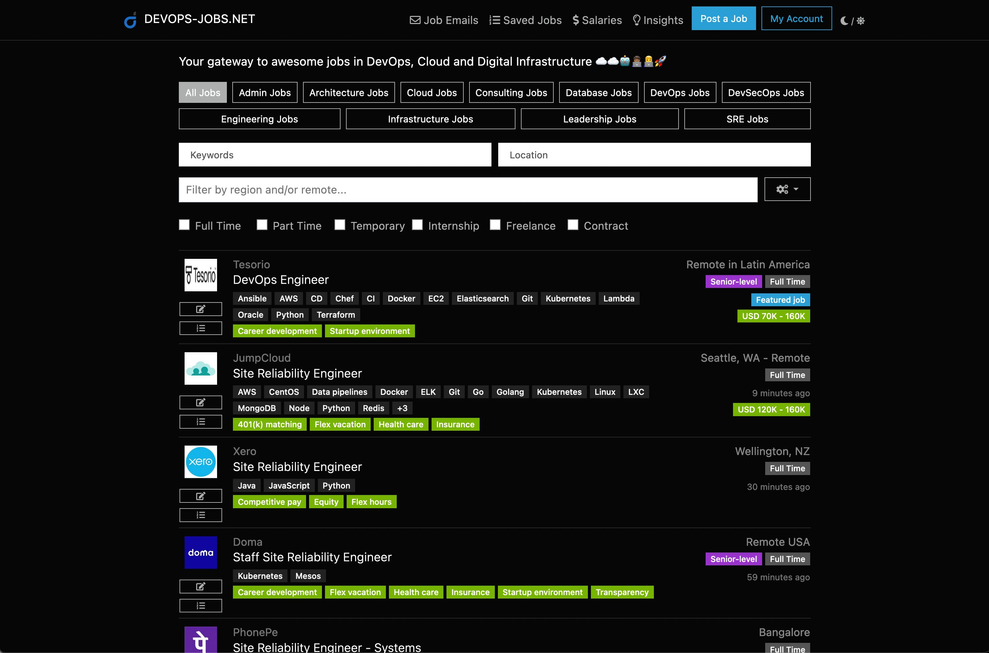Image resolution: width=989 pixels, height=653 pixels.
Task: Click the list icon under Xero logo
Action: [200, 515]
